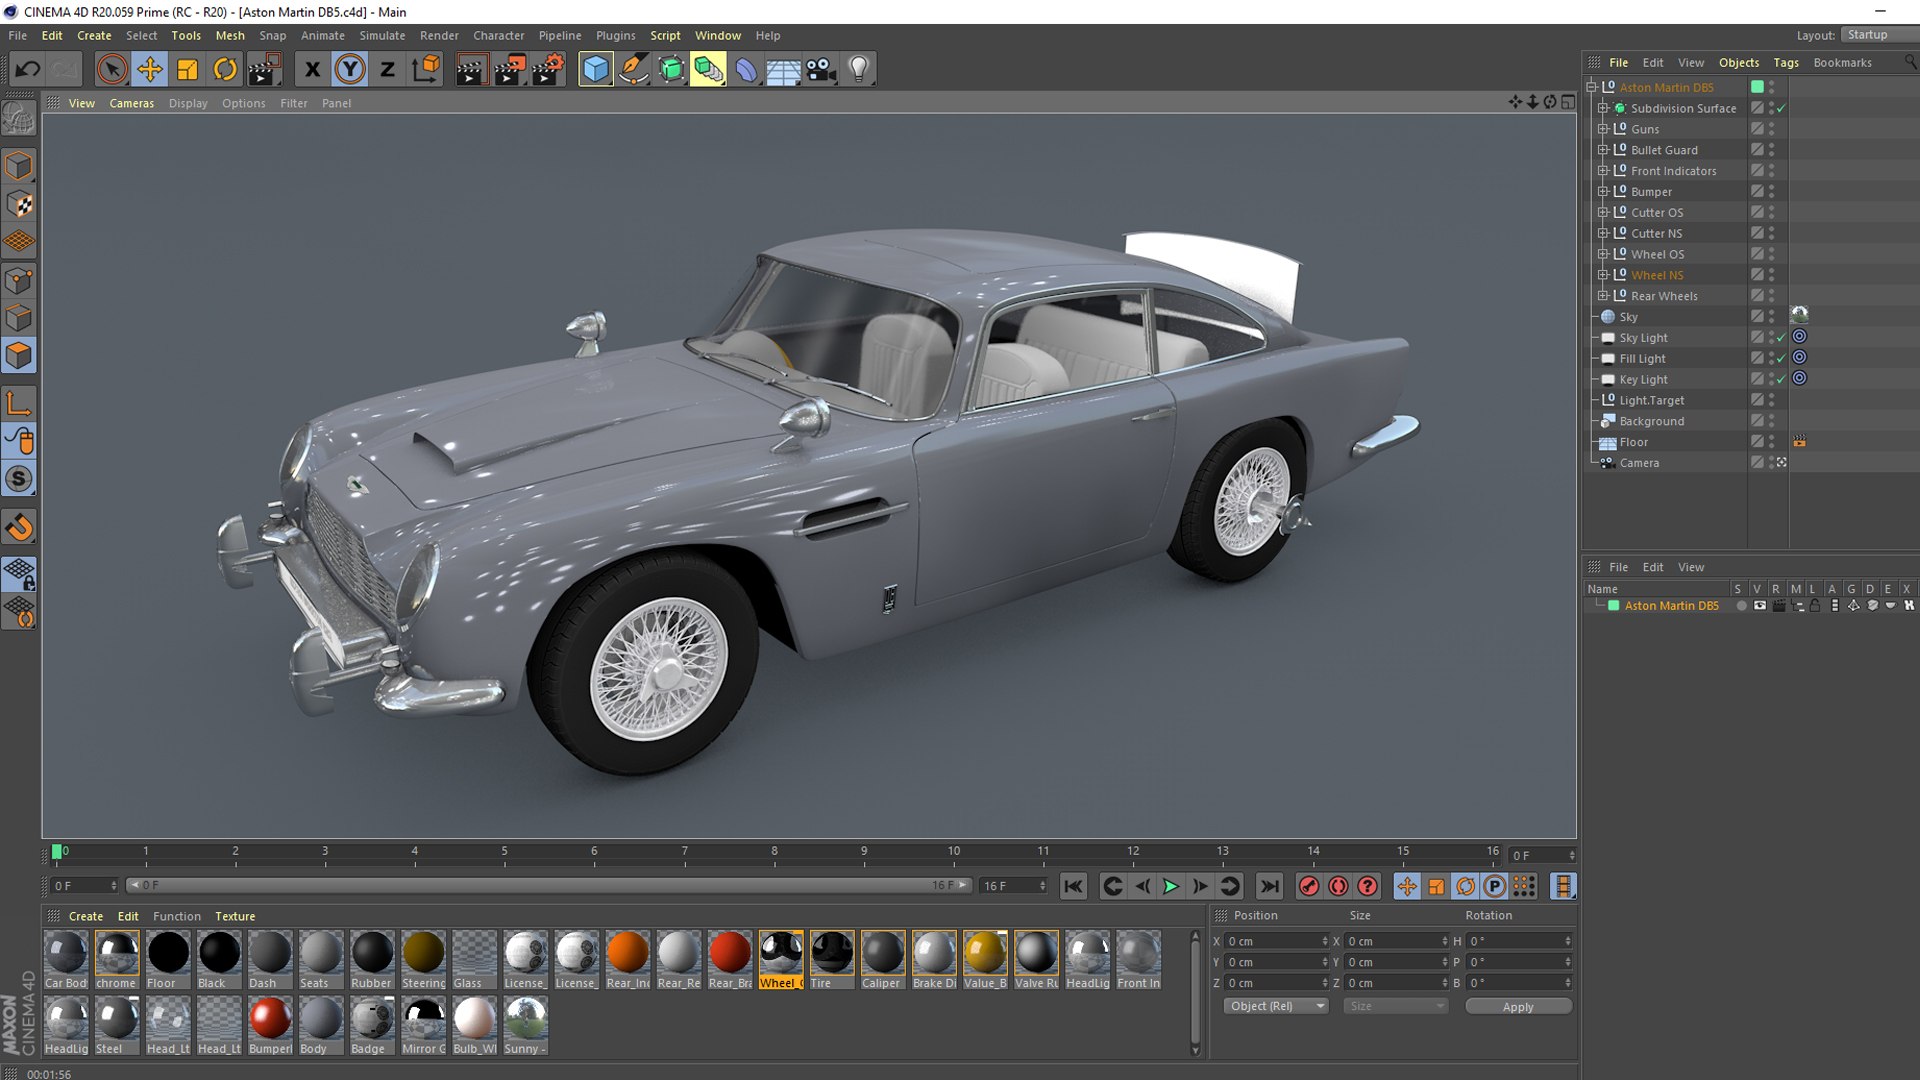Click Render View clapperboard icon
Image resolution: width=1920 pixels, height=1080 pixels.
[x=471, y=69]
